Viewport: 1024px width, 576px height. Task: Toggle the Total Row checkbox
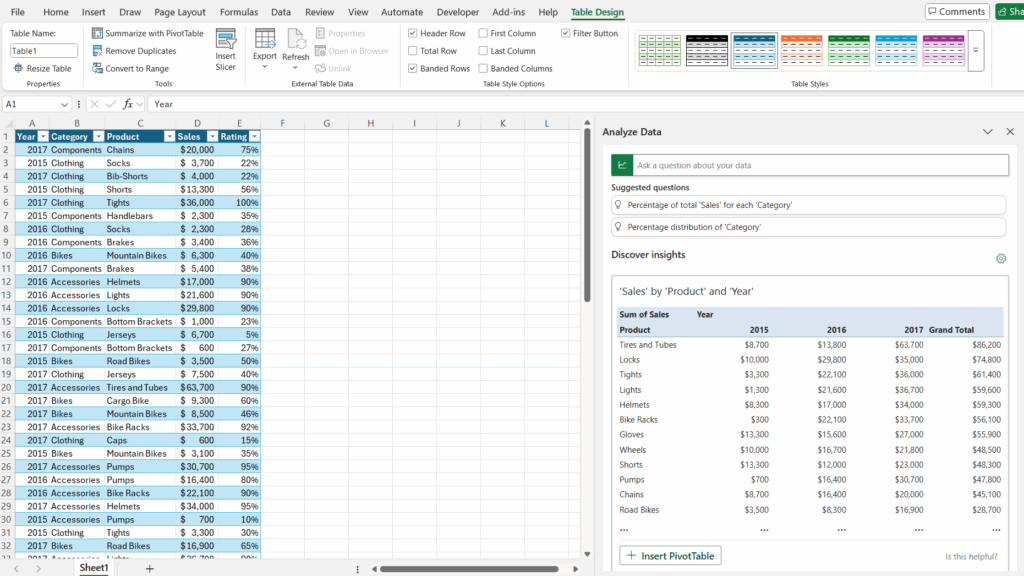412,50
